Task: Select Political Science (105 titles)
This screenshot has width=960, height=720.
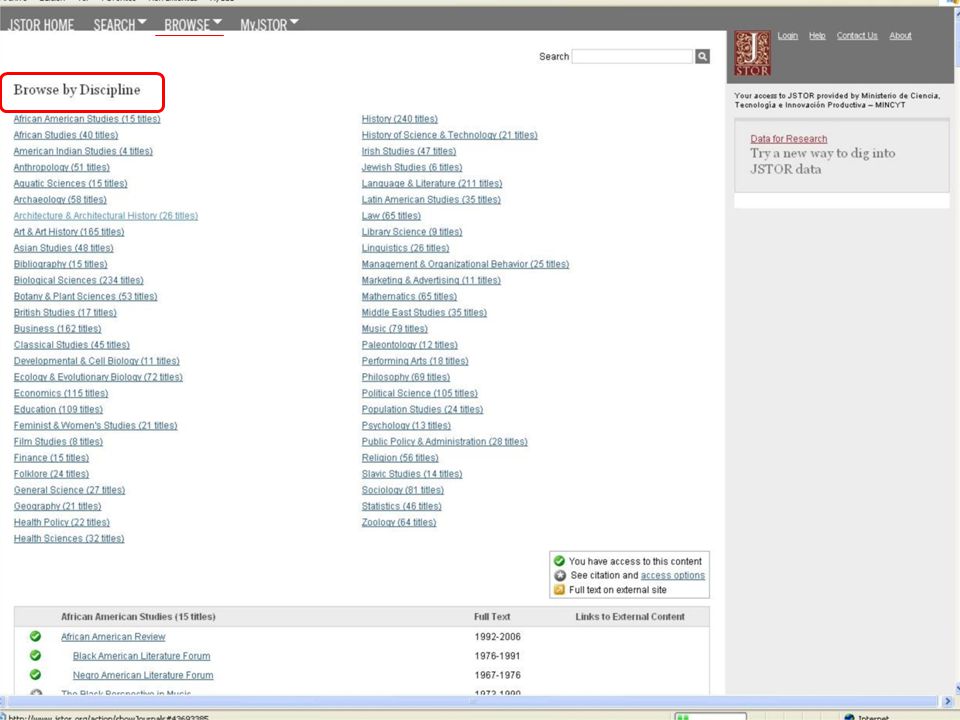Action: pyautogui.click(x=419, y=393)
